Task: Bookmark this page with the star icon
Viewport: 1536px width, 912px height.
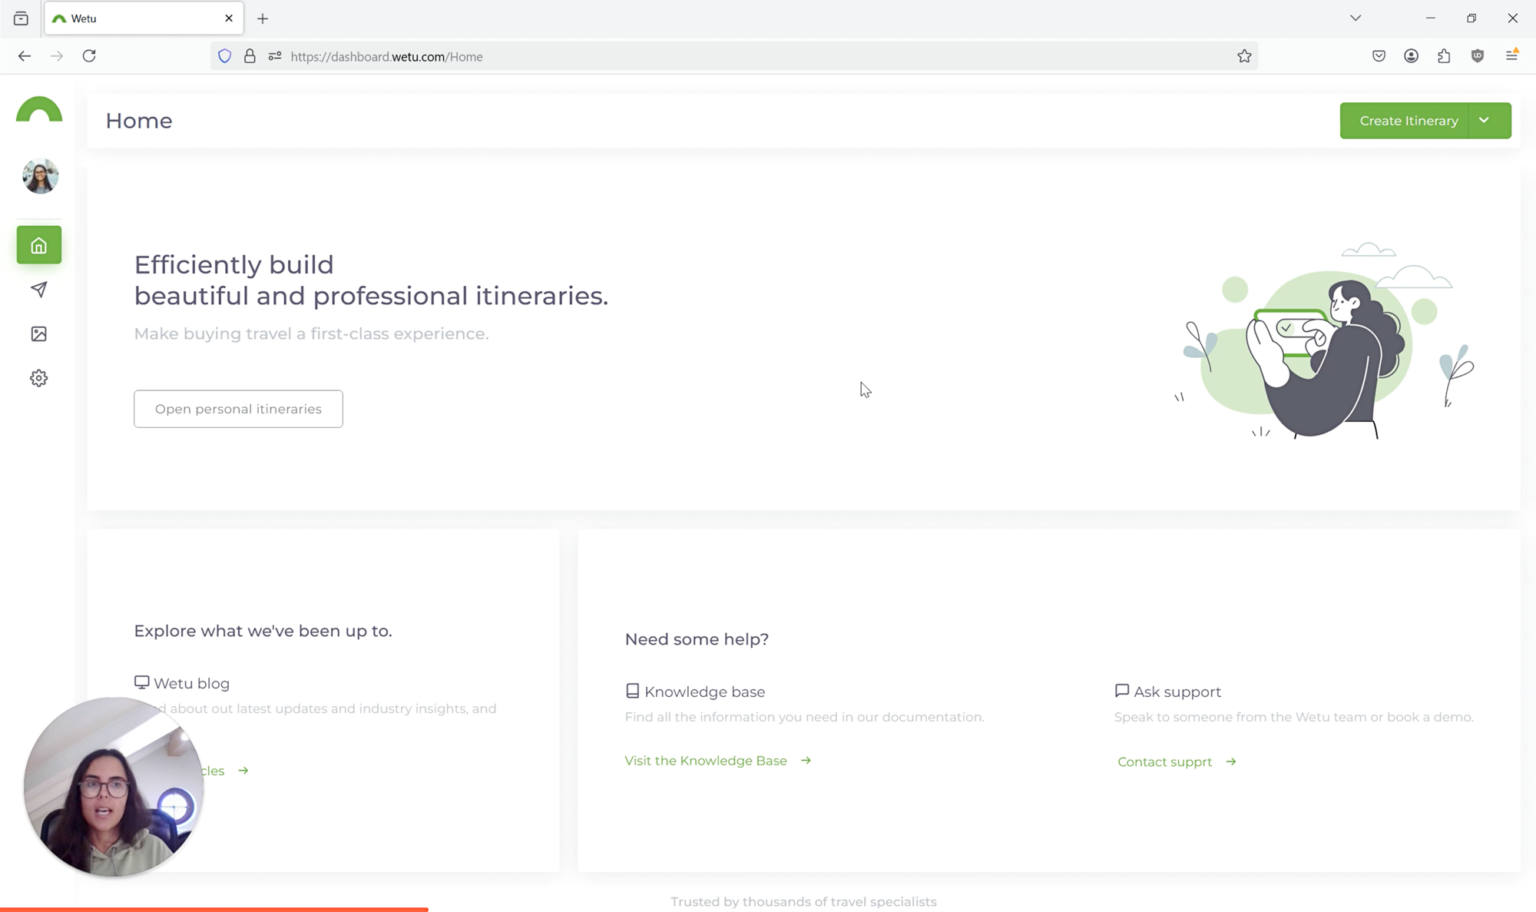Action: point(1244,56)
